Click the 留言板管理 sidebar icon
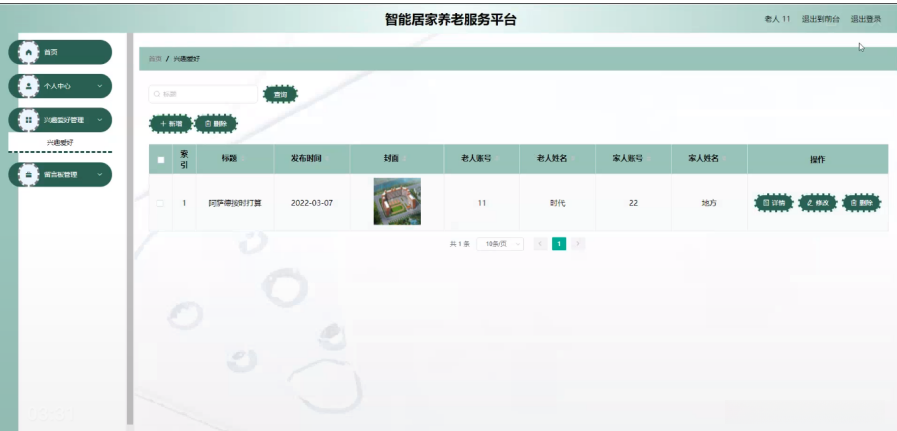897x431 pixels. click(x=29, y=175)
